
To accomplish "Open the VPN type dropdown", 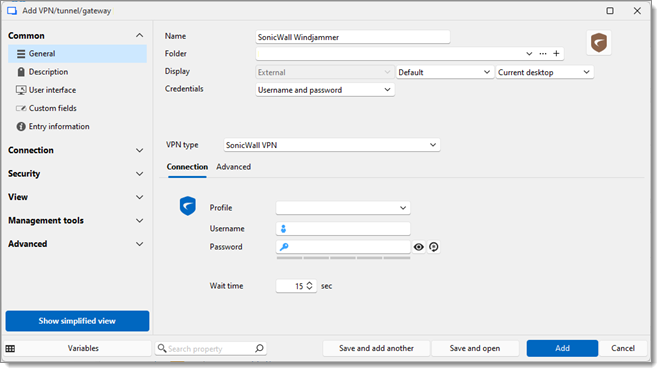I will click(331, 145).
